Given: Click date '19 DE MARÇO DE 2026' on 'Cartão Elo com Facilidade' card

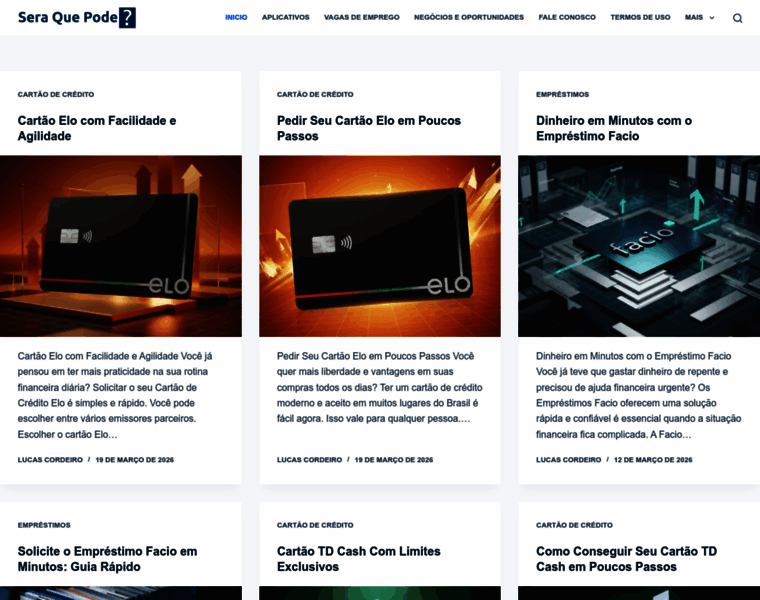Looking at the screenshot, I should tap(135, 460).
